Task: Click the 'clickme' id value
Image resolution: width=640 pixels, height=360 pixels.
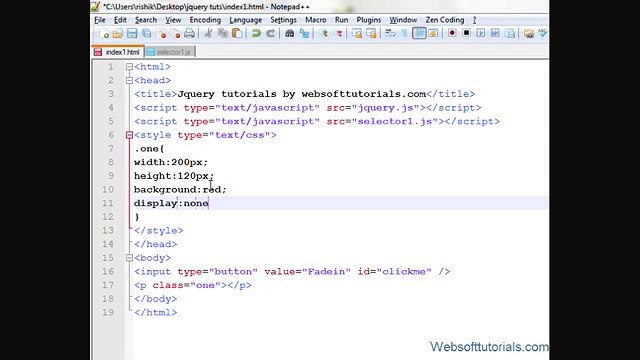Action: pos(404,272)
